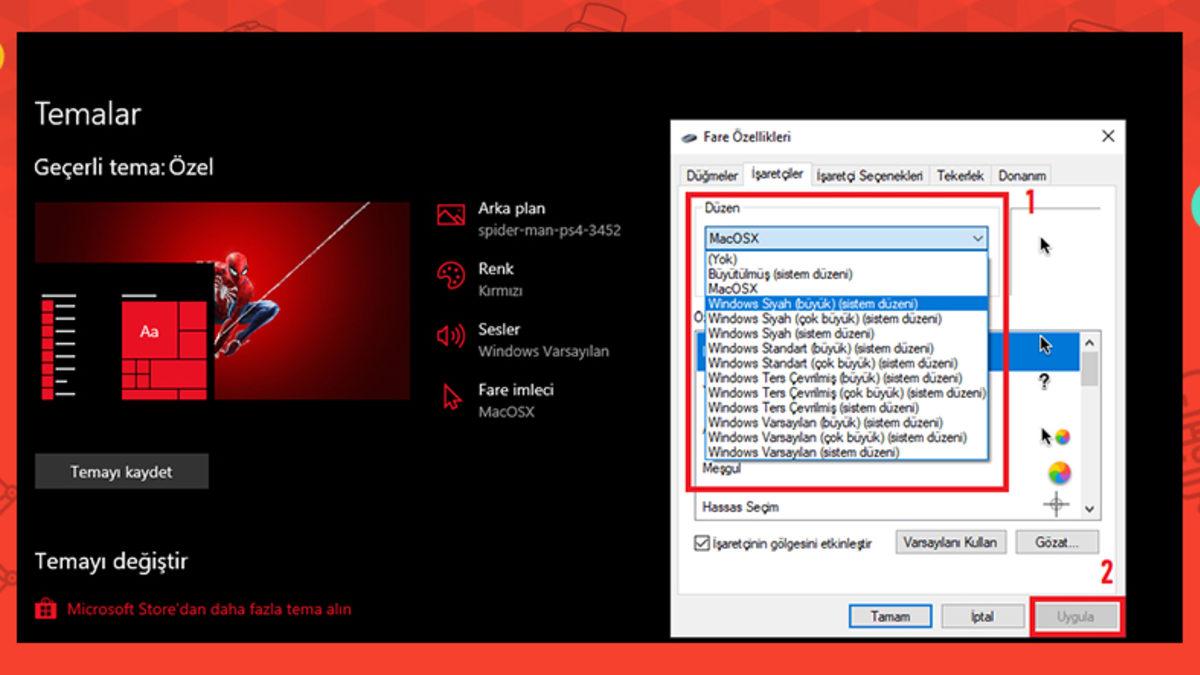Click the Arka plan (background) icon
This screenshot has height=675, width=1200.
pyautogui.click(x=453, y=213)
